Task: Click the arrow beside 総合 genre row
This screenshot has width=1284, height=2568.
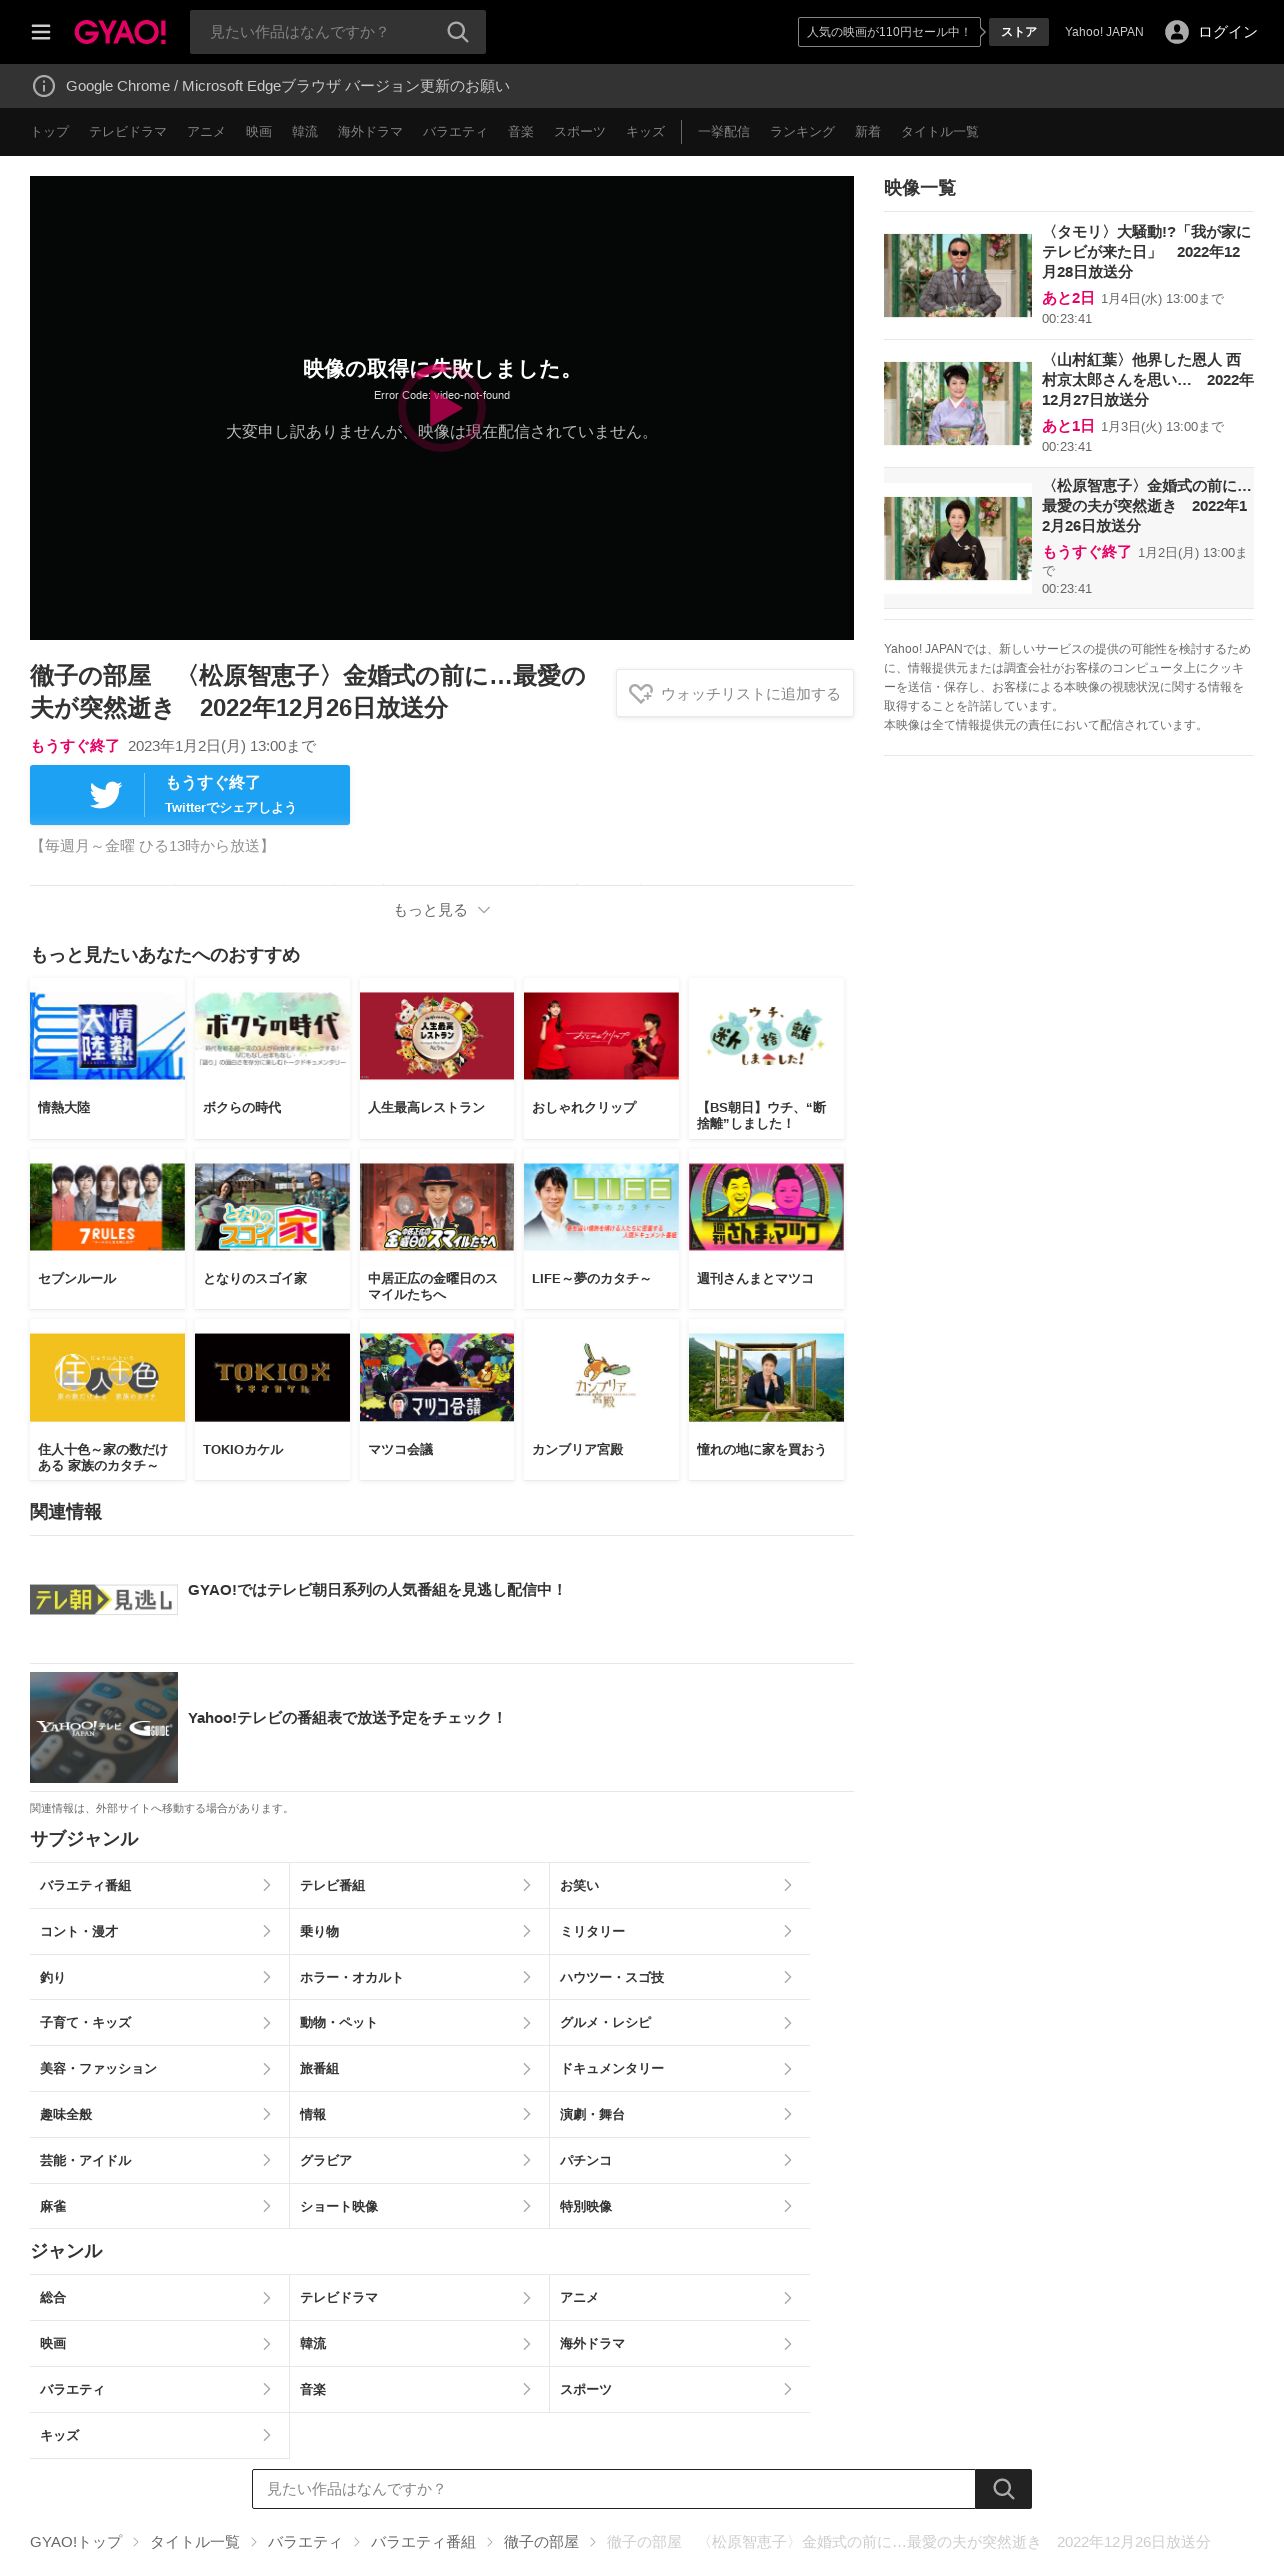Action: coord(267,2298)
